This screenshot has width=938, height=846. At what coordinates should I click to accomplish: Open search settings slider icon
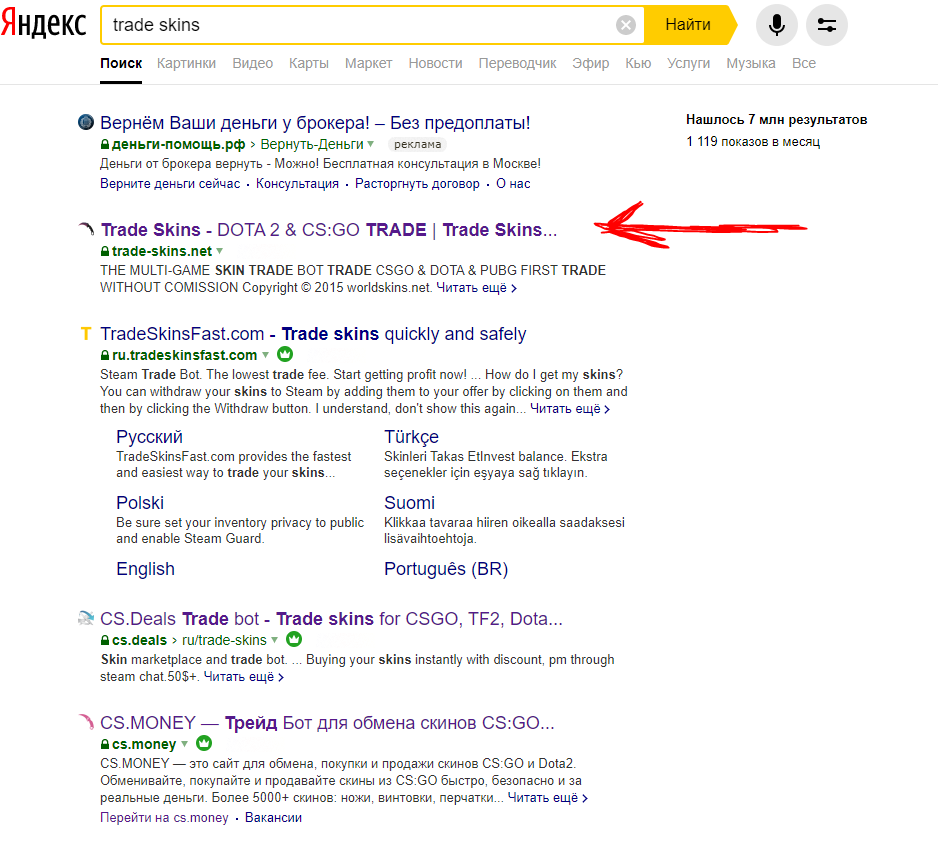[827, 25]
